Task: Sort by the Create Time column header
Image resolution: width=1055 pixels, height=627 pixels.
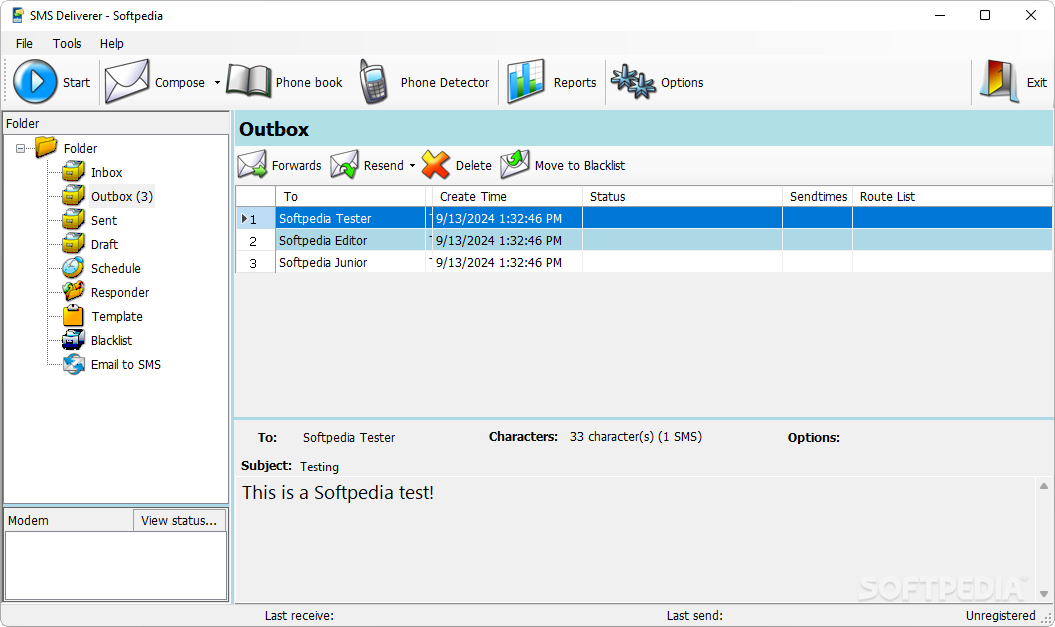Action: click(x=507, y=196)
